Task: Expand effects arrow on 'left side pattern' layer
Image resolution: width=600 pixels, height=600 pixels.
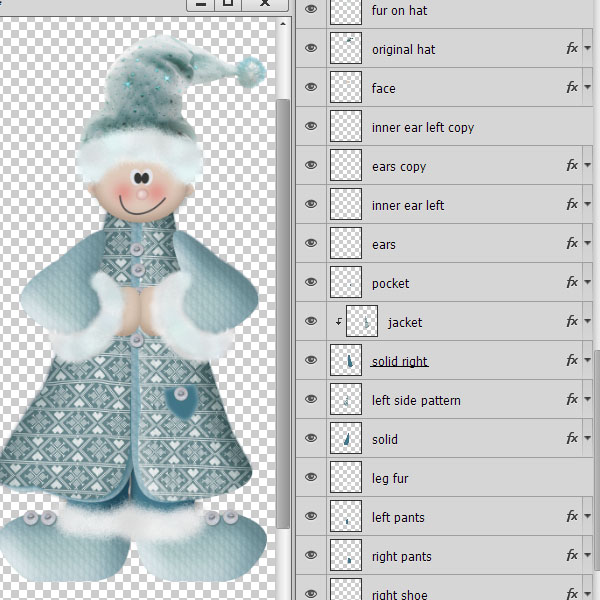Action: (587, 399)
